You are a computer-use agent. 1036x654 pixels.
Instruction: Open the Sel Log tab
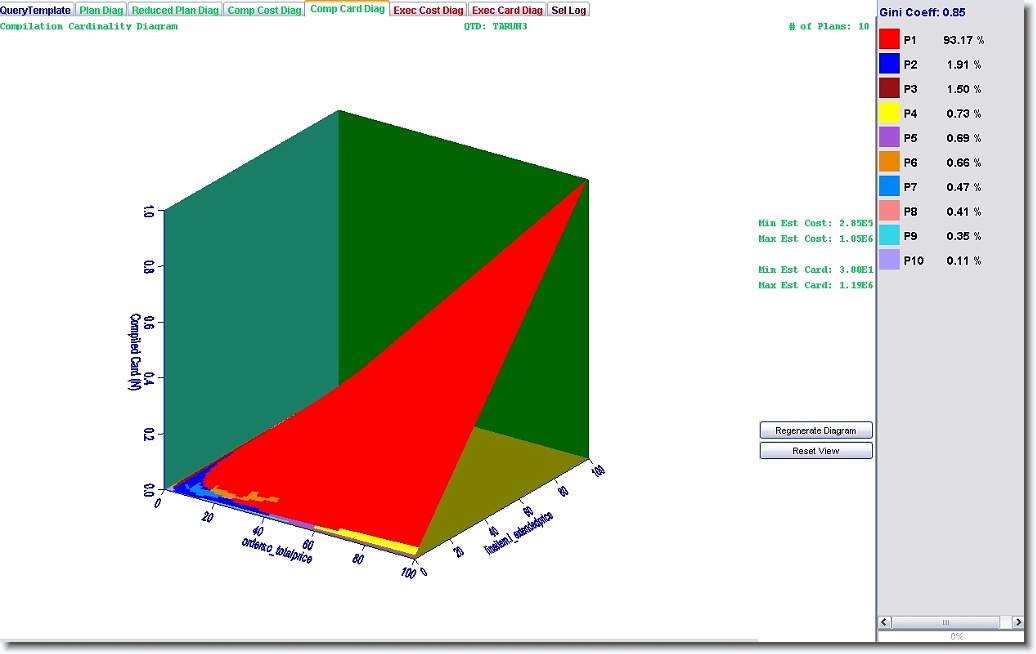pos(569,10)
